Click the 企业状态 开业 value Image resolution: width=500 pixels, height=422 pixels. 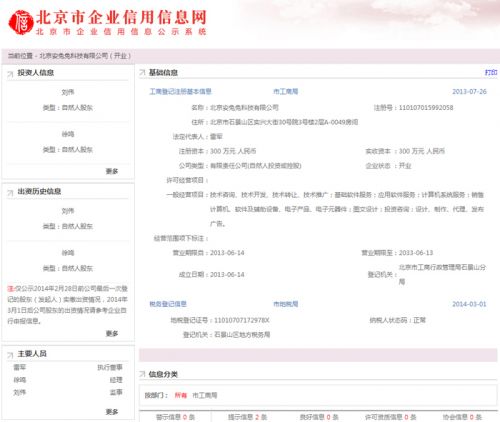pyautogui.click(x=405, y=166)
